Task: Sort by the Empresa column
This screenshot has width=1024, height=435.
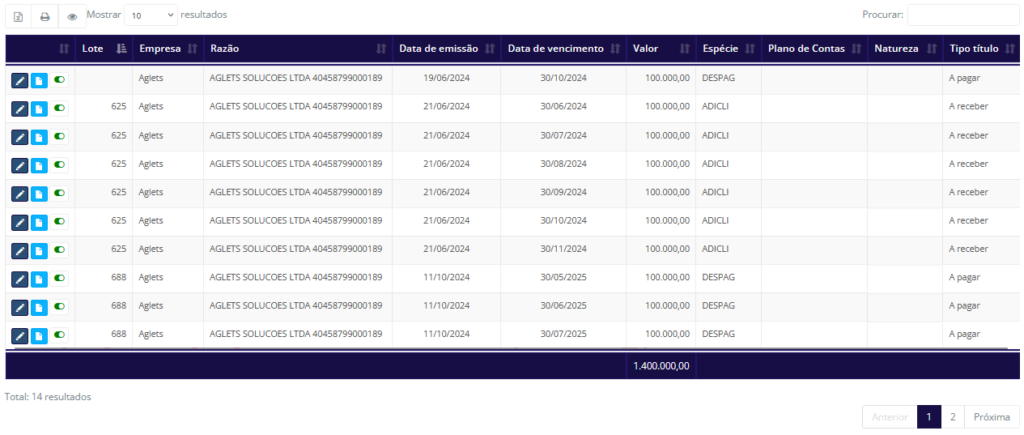Action: click(x=168, y=49)
